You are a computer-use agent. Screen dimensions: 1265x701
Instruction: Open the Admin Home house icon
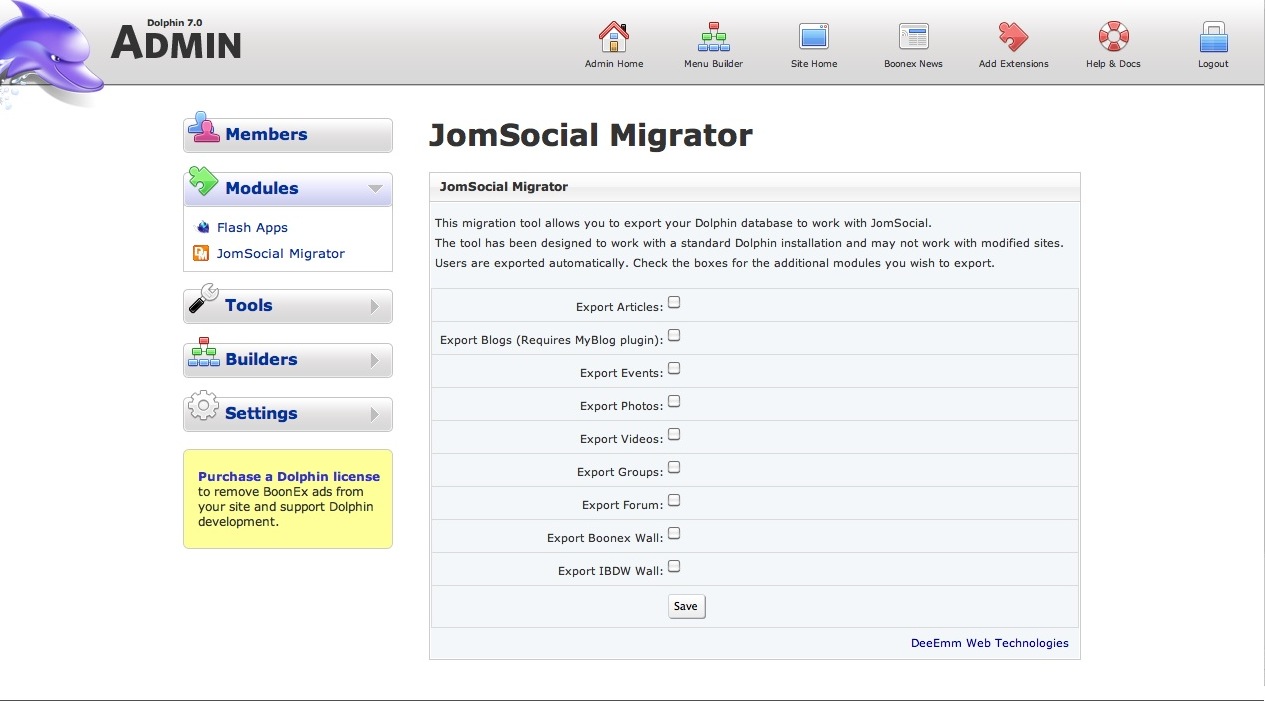614,37
